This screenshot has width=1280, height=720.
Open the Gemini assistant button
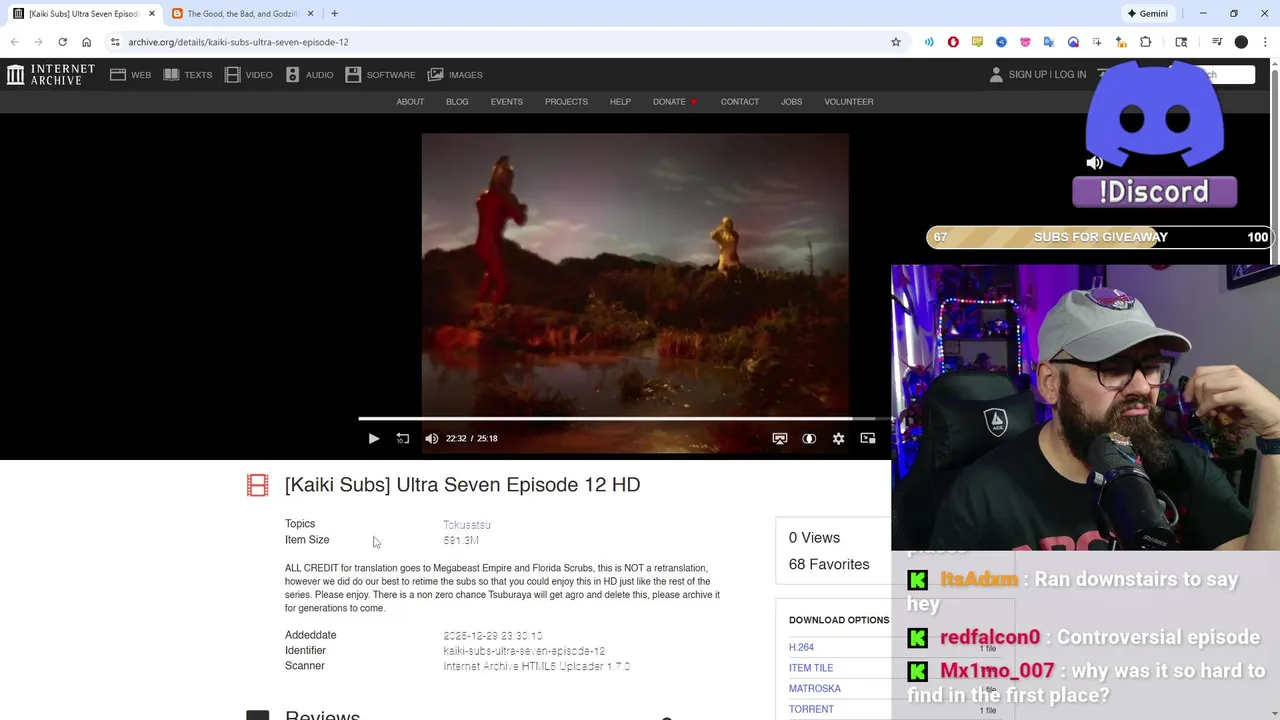pos(1148,14)
